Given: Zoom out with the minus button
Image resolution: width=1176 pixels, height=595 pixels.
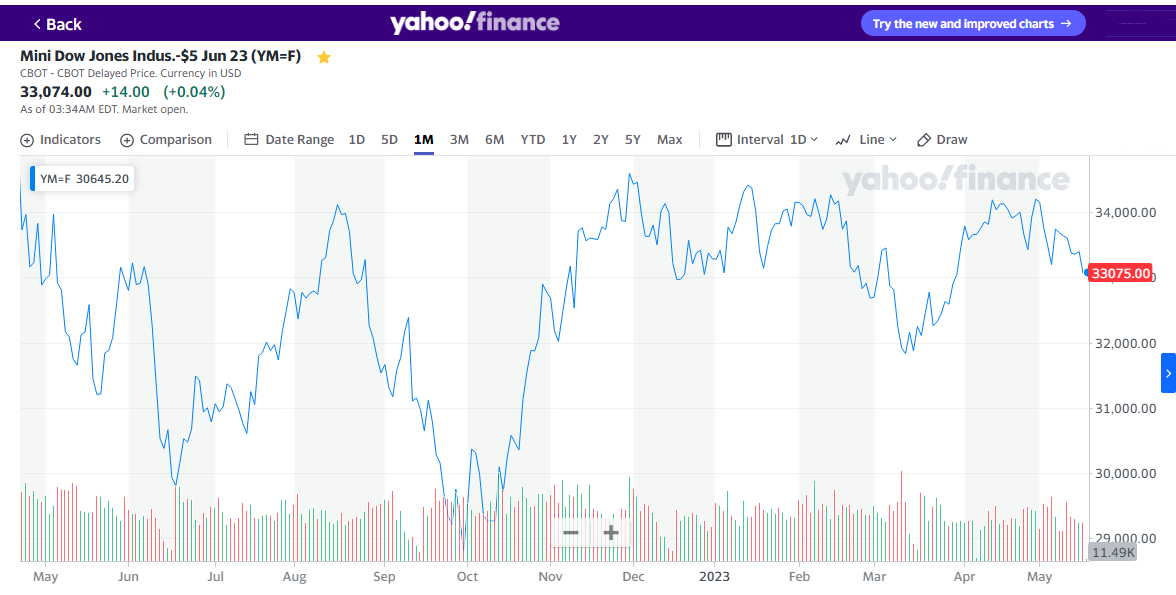Looking at the screenshot, I should [571, 533].
